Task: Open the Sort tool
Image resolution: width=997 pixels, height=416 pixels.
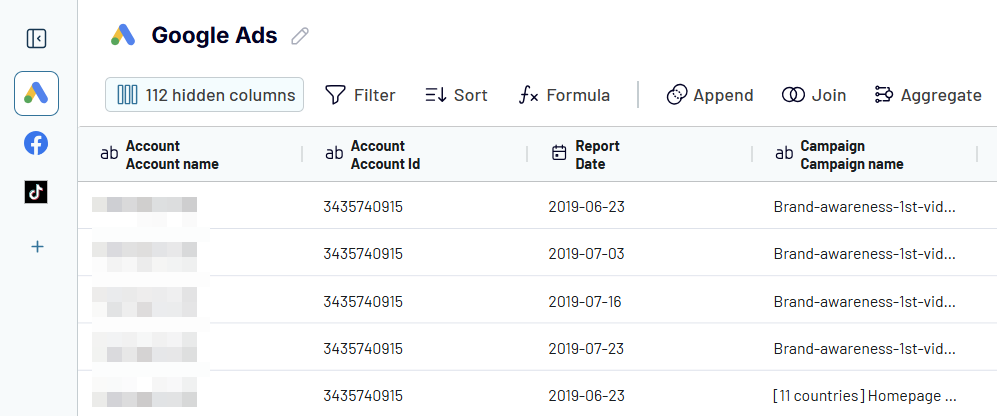Action: [x=456, y=95]
